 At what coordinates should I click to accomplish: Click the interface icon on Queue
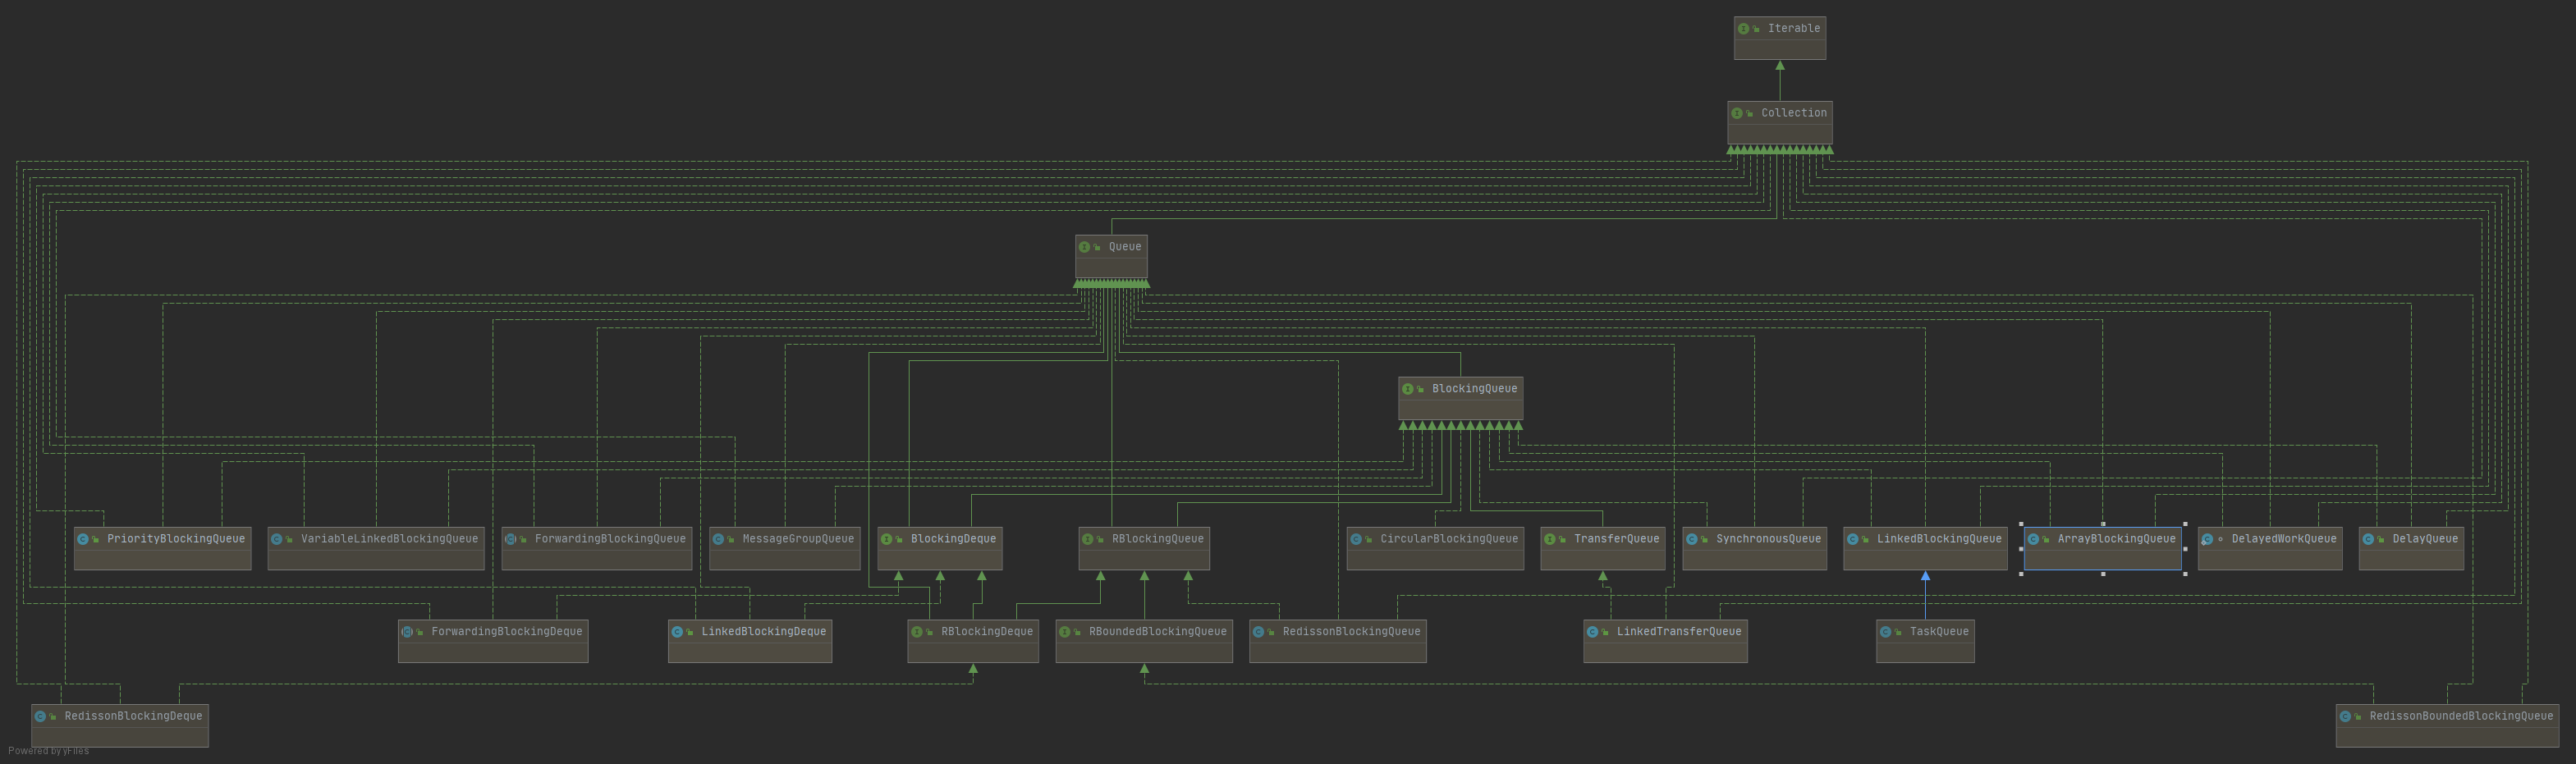[x=1084, y=247]
